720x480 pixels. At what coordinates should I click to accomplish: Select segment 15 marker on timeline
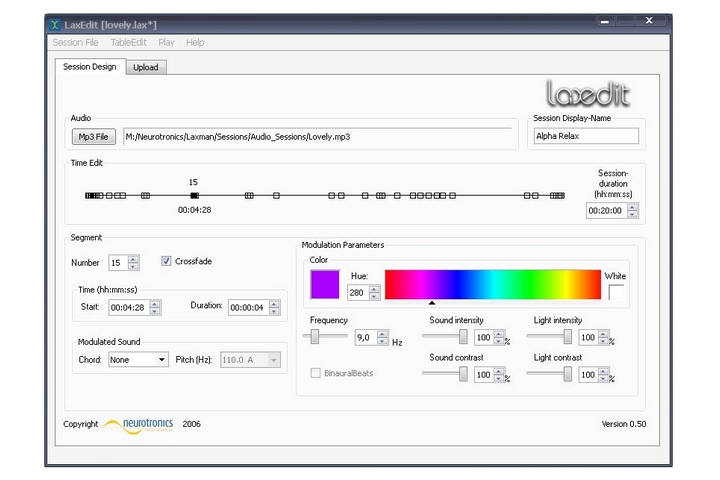[194, 196]
